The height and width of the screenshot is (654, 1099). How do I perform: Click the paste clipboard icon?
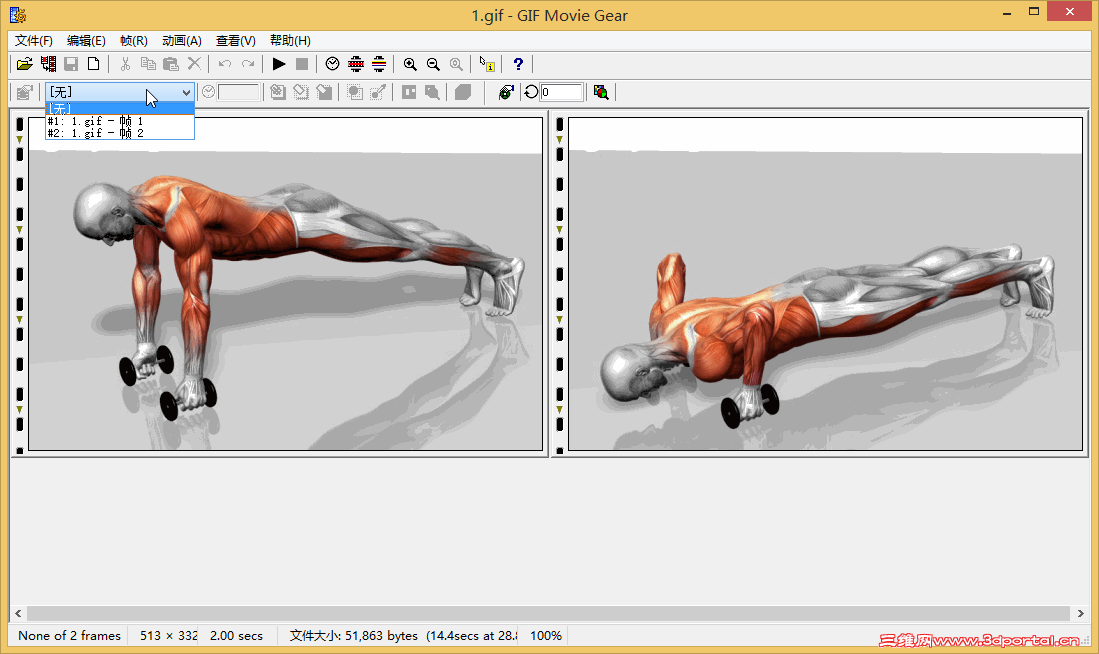point(171,64)
